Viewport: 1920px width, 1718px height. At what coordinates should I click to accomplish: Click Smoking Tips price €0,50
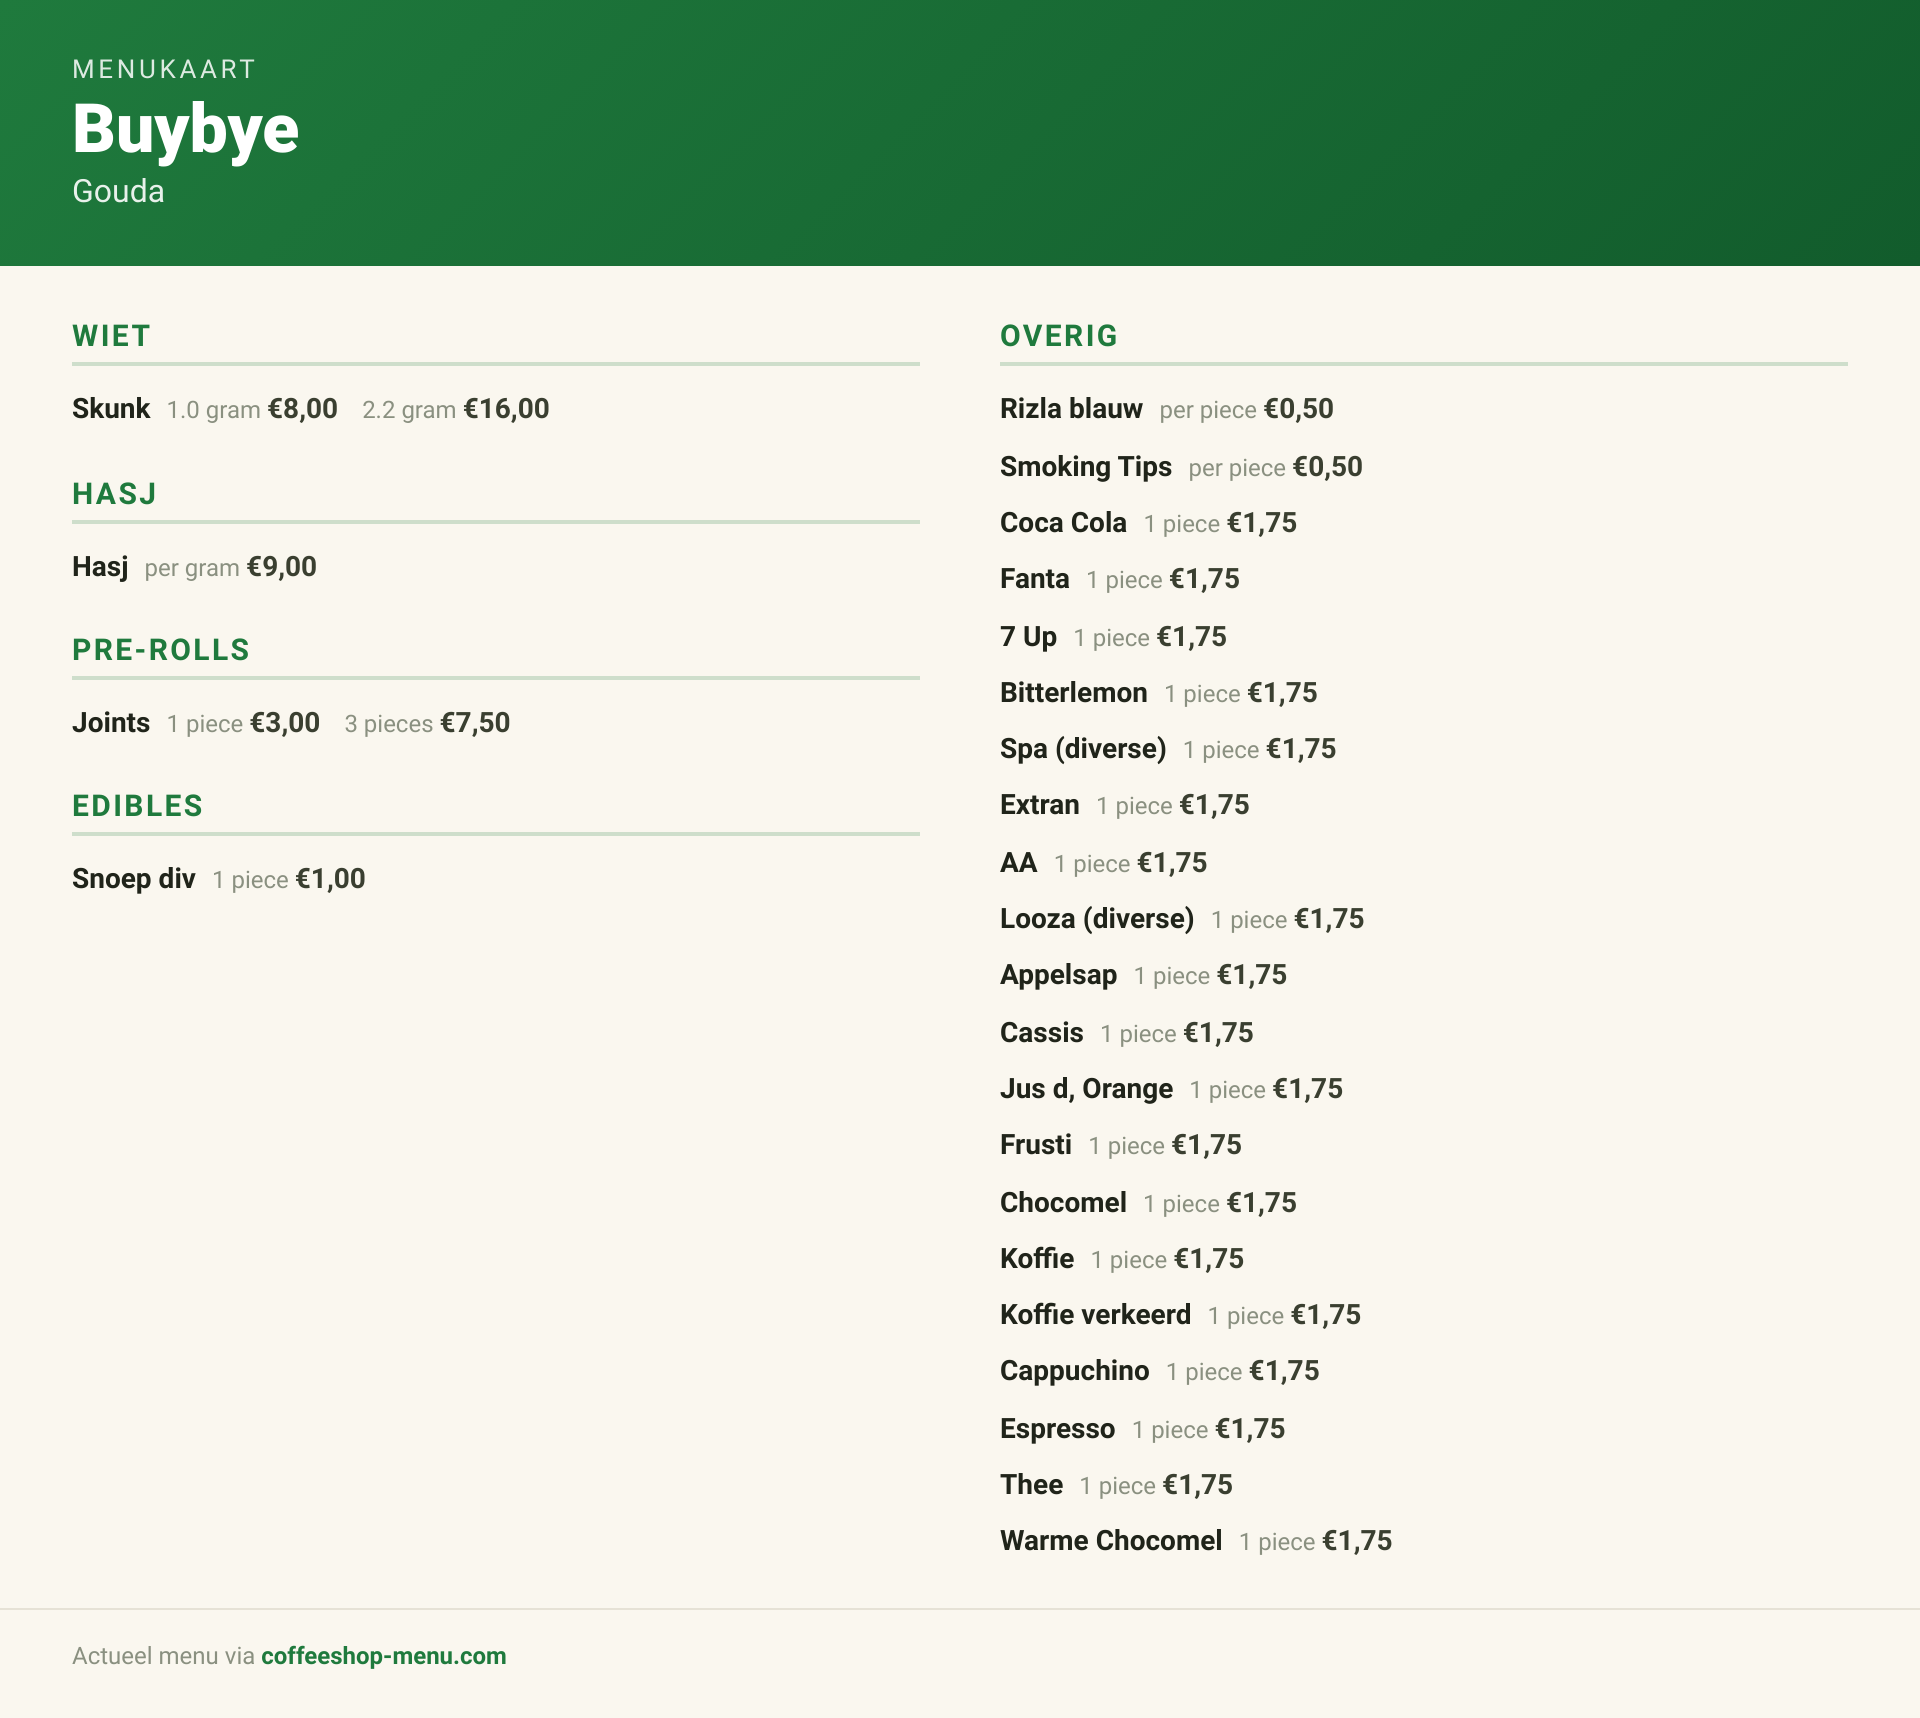pos(1327,467)
